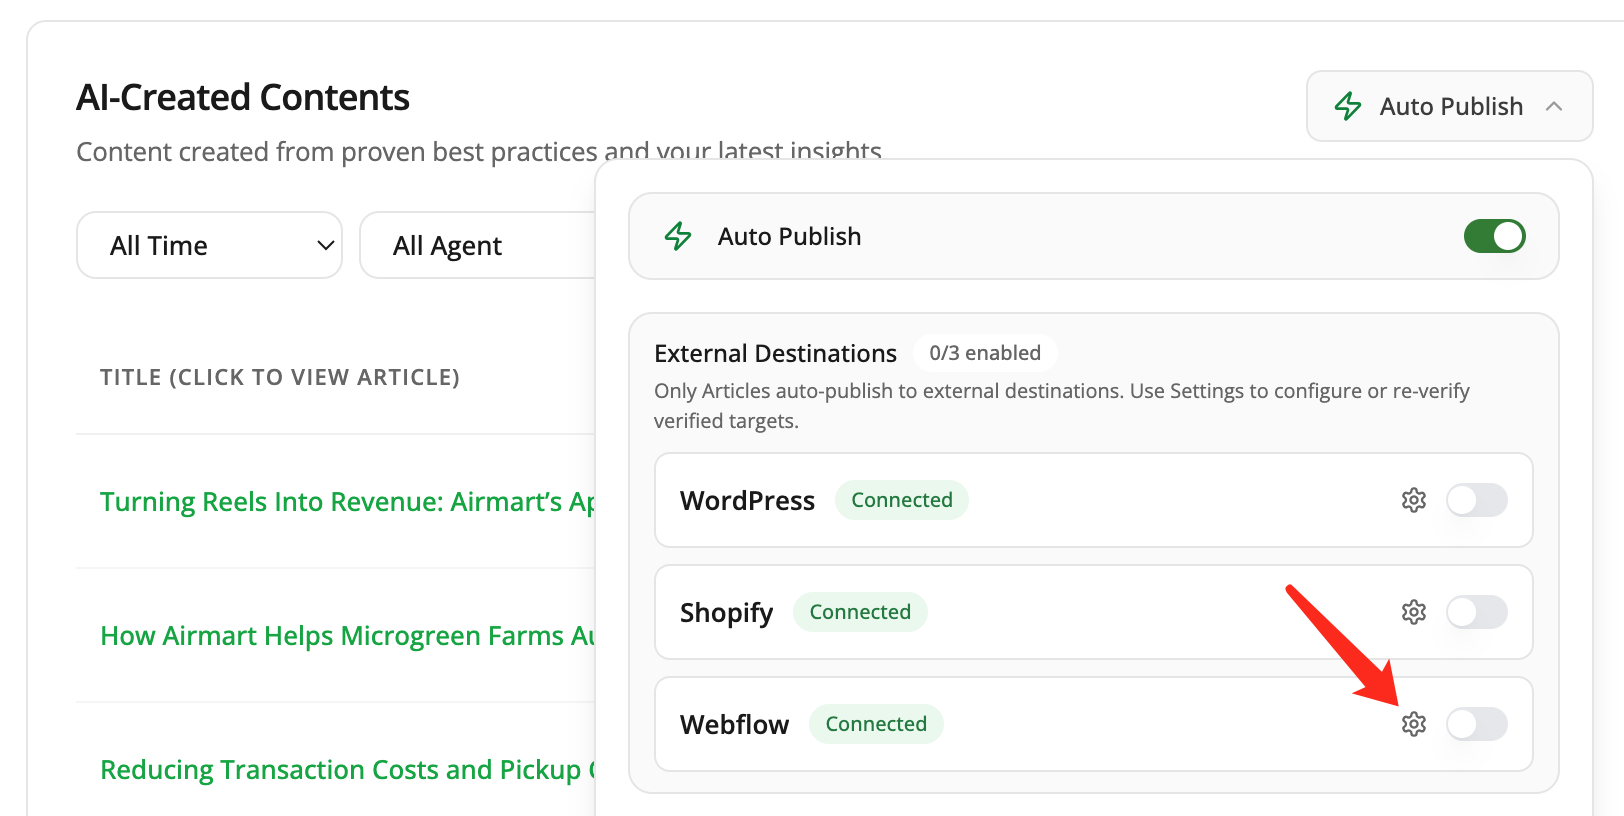
Task: Click the External Destinations heading
Action: pos(775,354)
